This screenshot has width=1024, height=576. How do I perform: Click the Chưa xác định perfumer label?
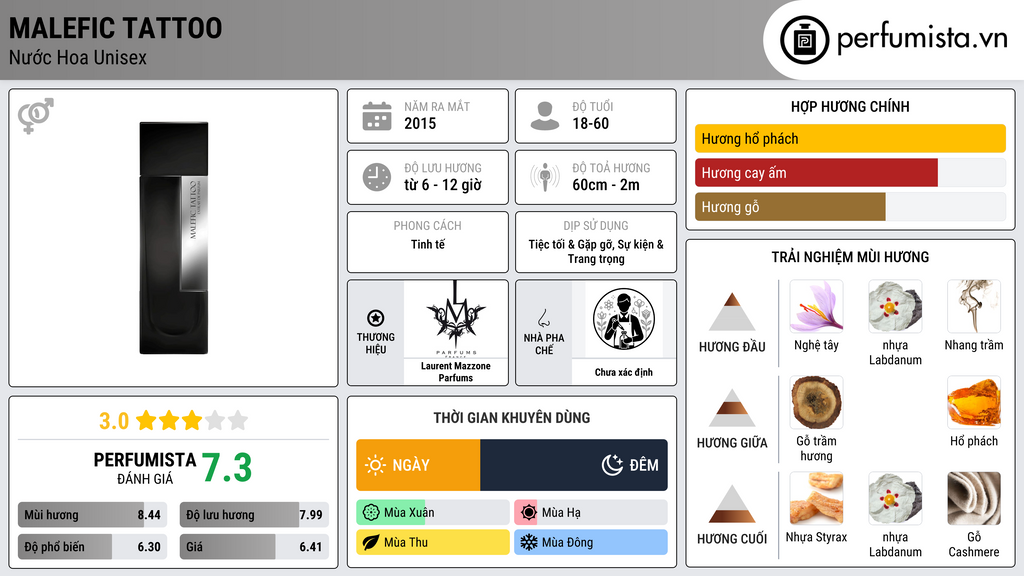(x=624, y=372)
